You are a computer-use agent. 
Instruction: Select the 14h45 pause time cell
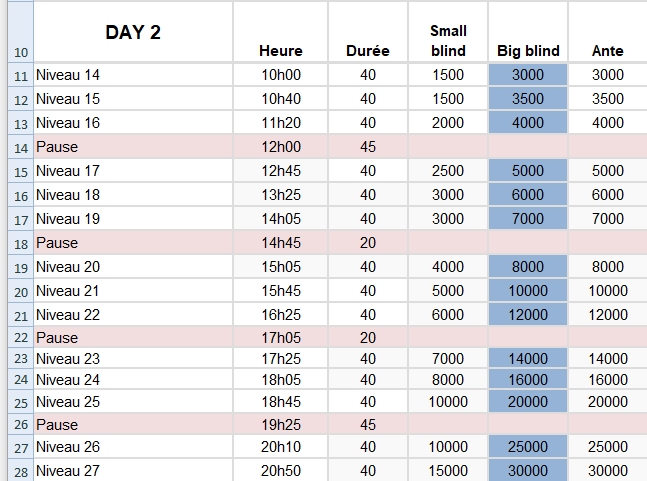(280, 243)
